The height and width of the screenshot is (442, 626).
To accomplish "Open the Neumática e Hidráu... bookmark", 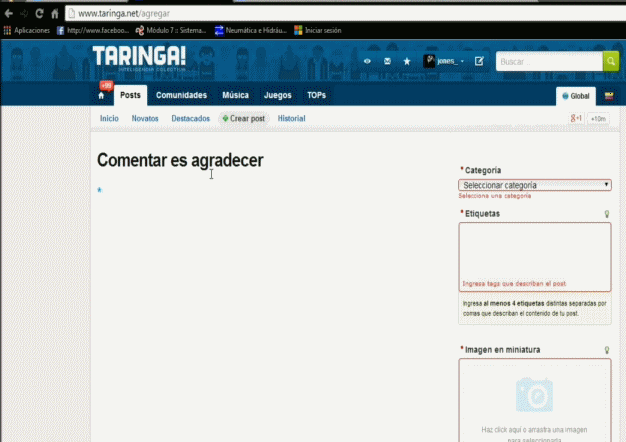I will 250,30.
